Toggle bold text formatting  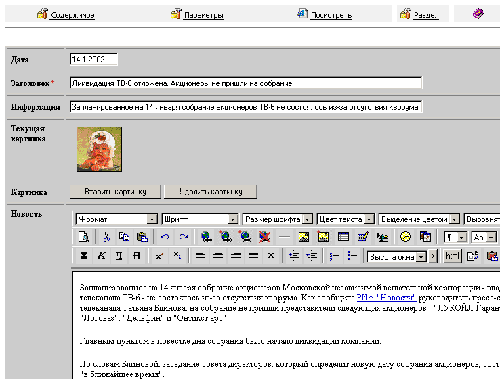coord(84,256)
